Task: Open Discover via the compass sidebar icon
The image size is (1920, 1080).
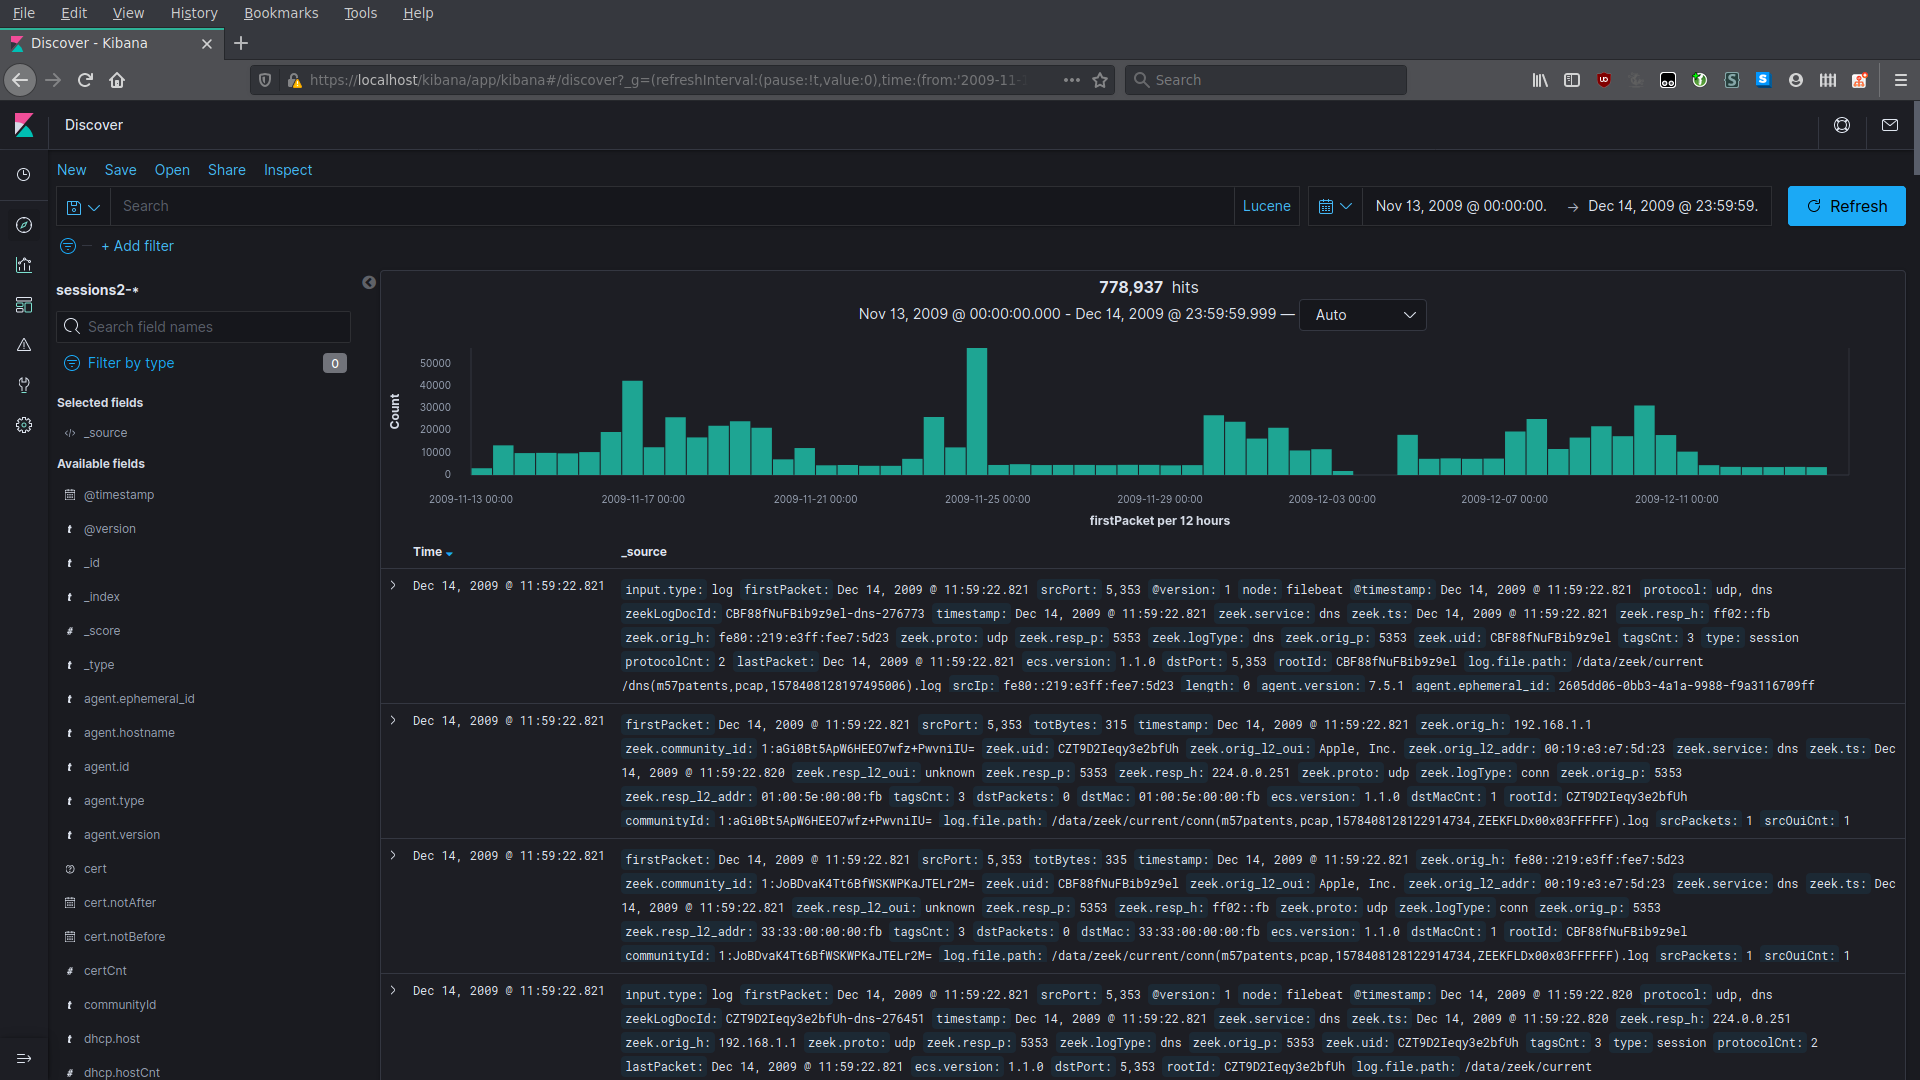Action: (x=23, y=225)
